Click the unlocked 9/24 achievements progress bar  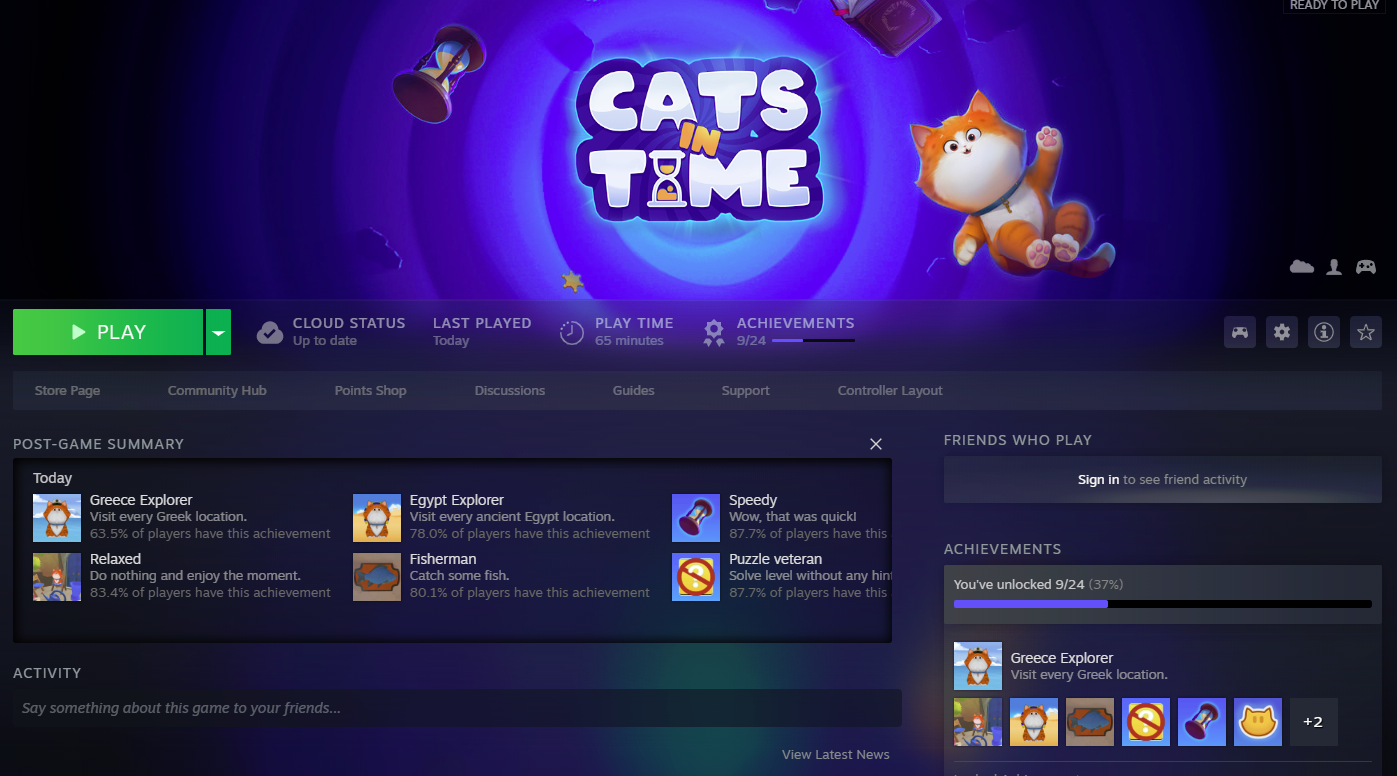click(x=1163, y=604)
